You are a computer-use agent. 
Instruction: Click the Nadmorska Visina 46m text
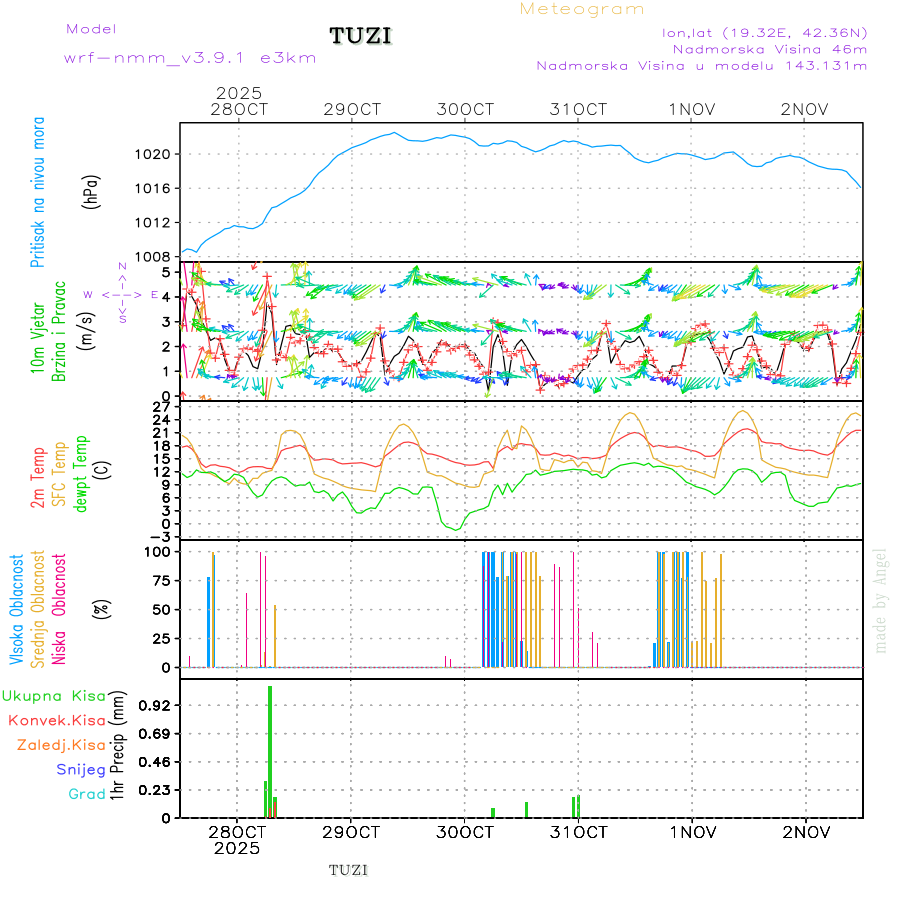(x=769, y=48)
